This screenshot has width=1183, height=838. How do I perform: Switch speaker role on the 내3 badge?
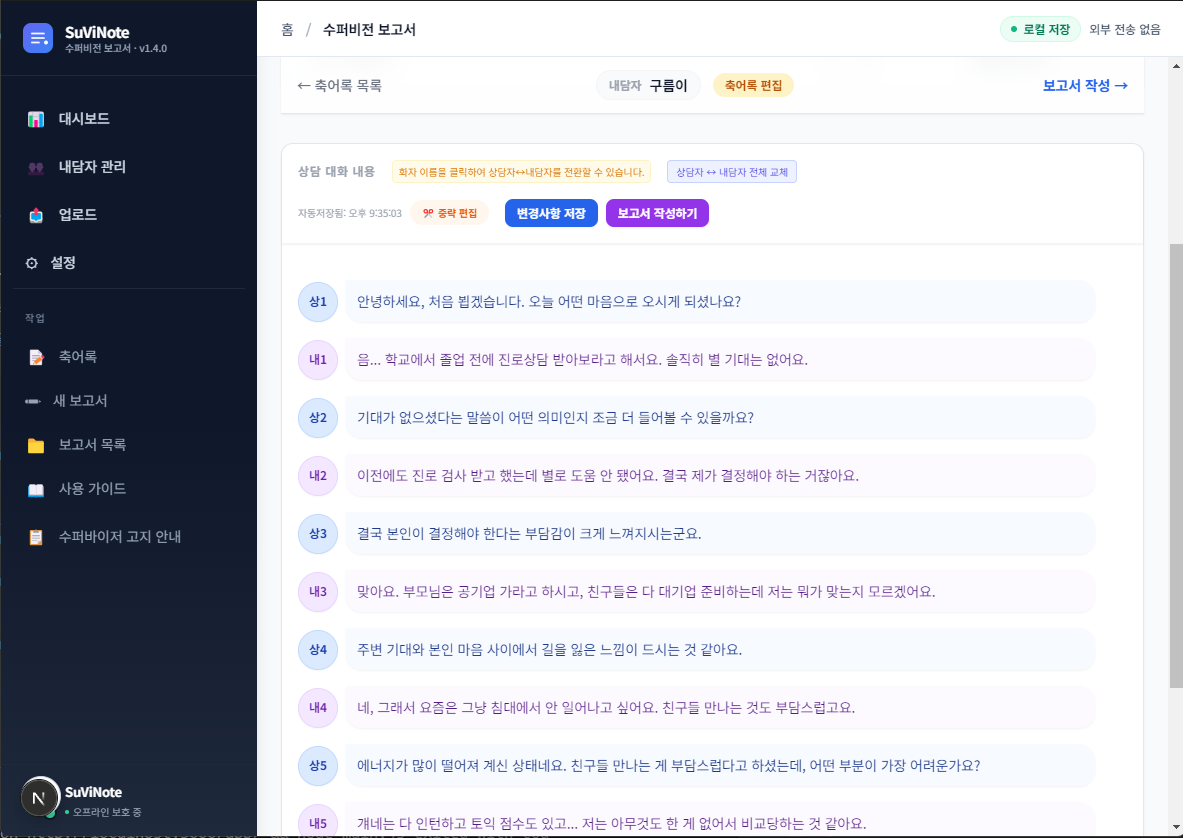[317, 592]
